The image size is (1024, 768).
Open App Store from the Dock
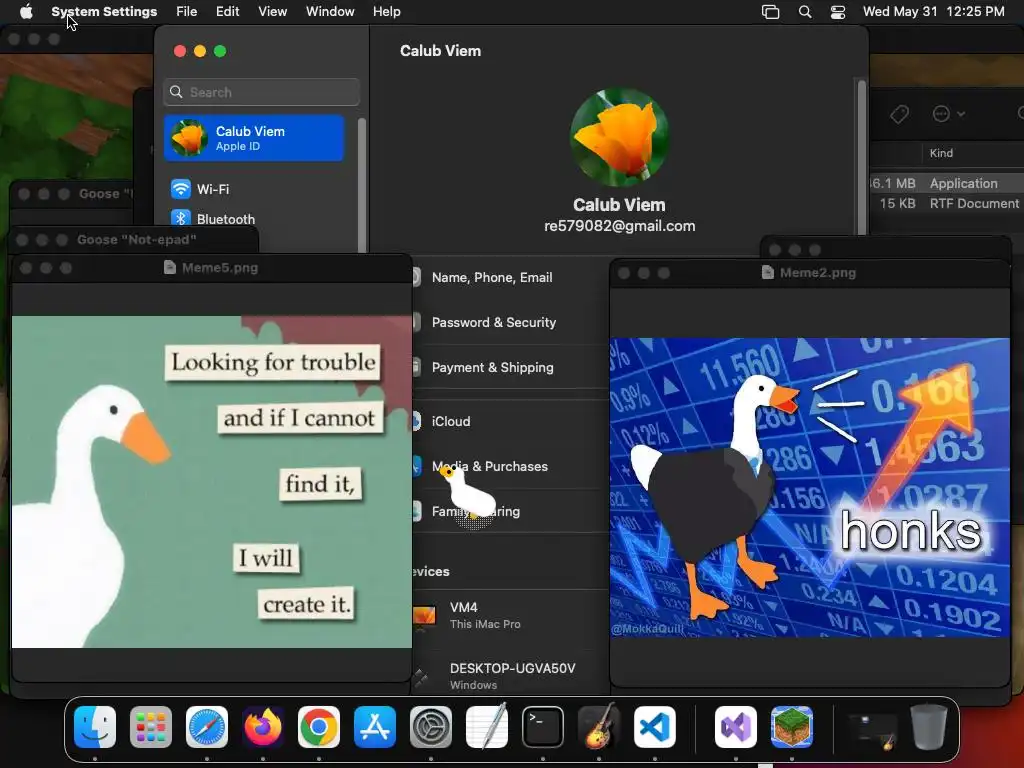(375, 727)
